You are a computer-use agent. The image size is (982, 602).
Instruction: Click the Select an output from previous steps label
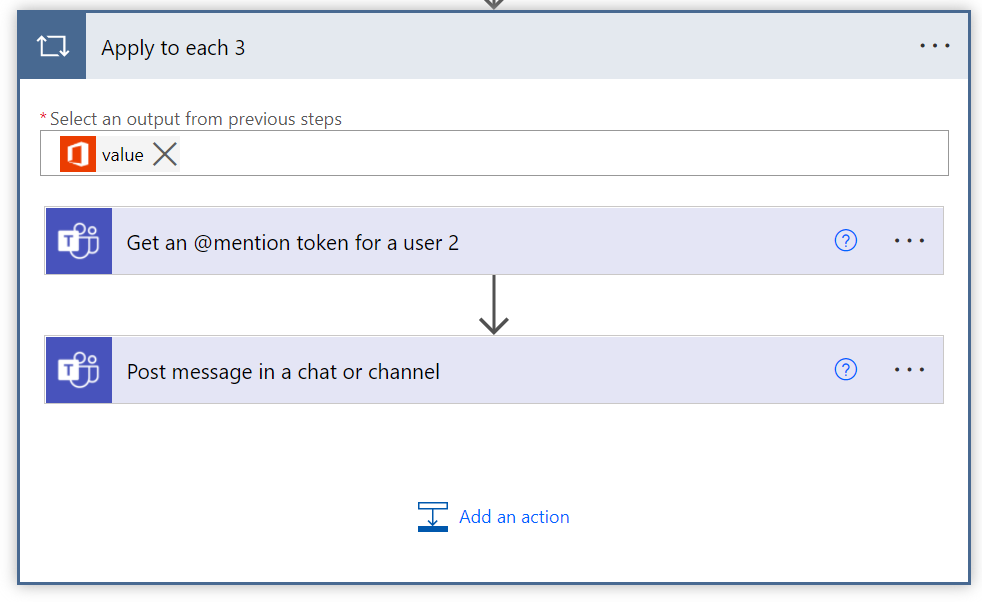click(195, 119)
